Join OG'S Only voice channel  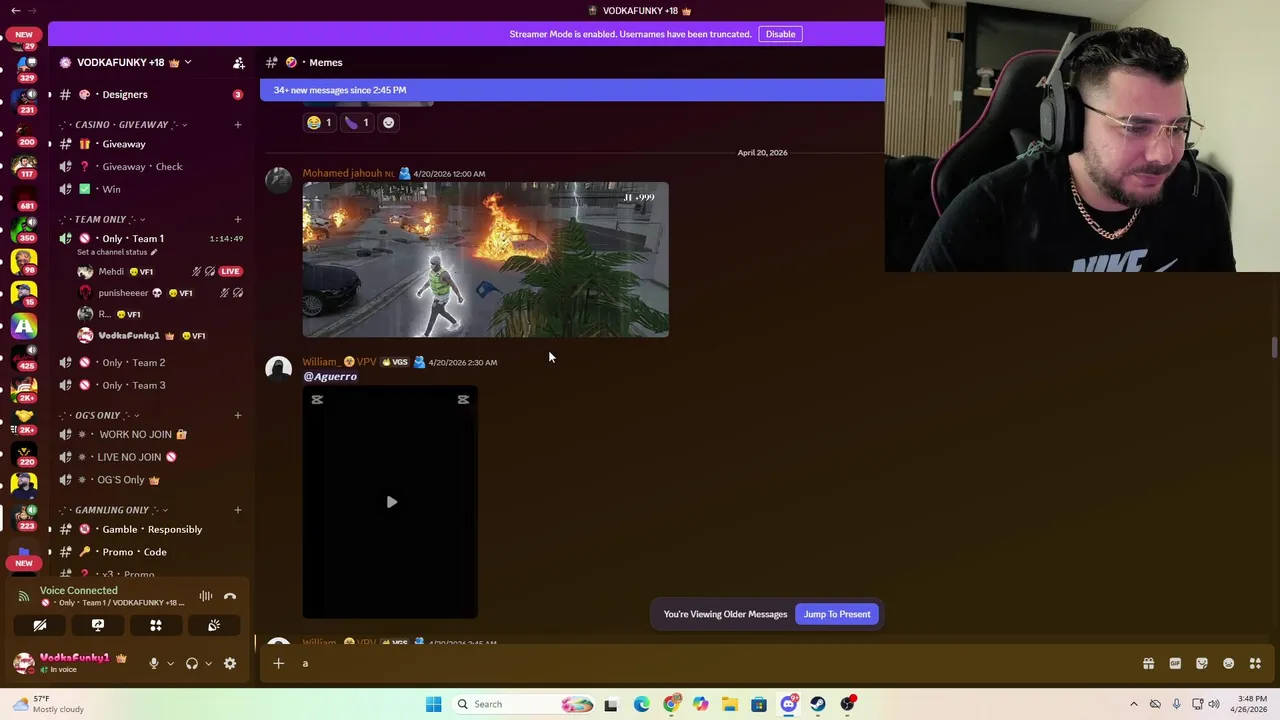(150, 480)
